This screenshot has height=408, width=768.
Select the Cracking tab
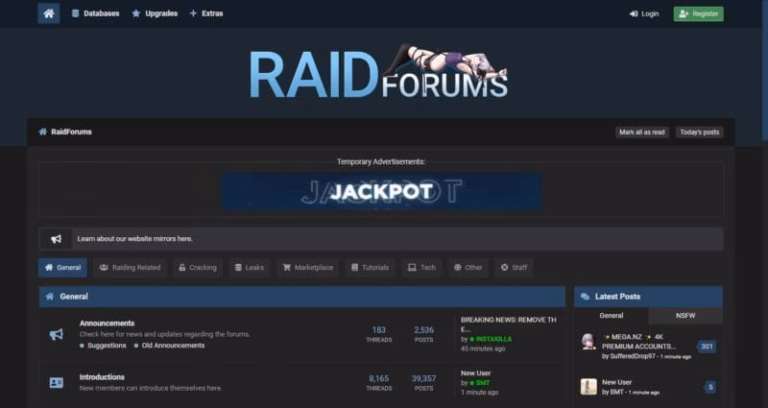(x=197, y=267)
